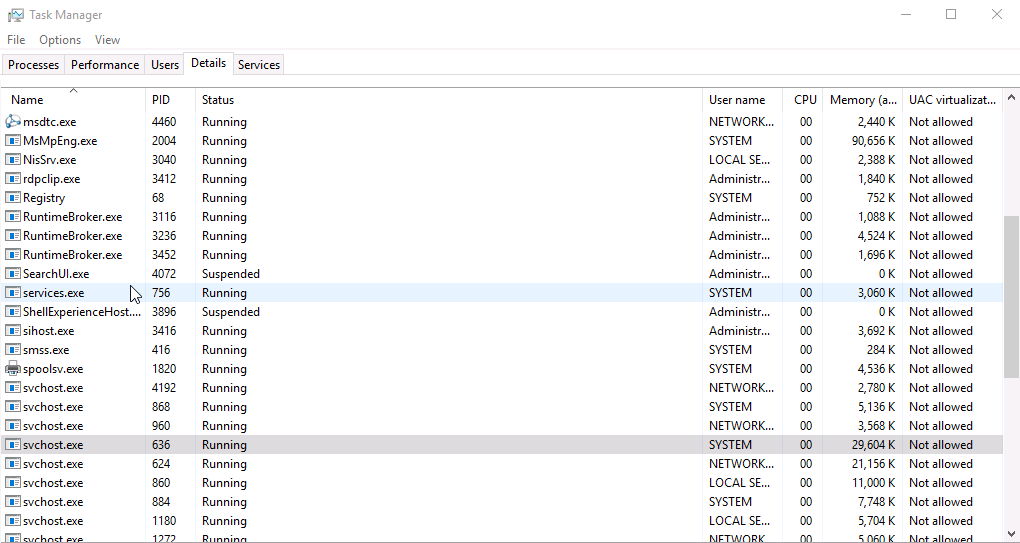This screenshot has width=1020, height=543.
Task: Click PID 4460 cell
Action: point(164,122)
